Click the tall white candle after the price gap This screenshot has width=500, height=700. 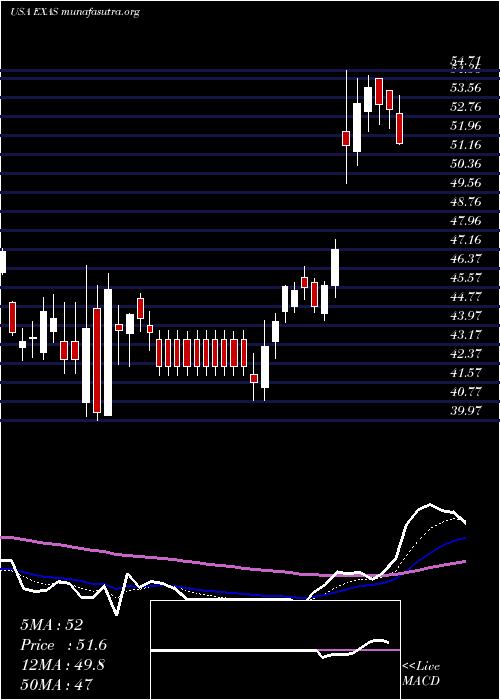pyautogui.click(x=357, y=127)
